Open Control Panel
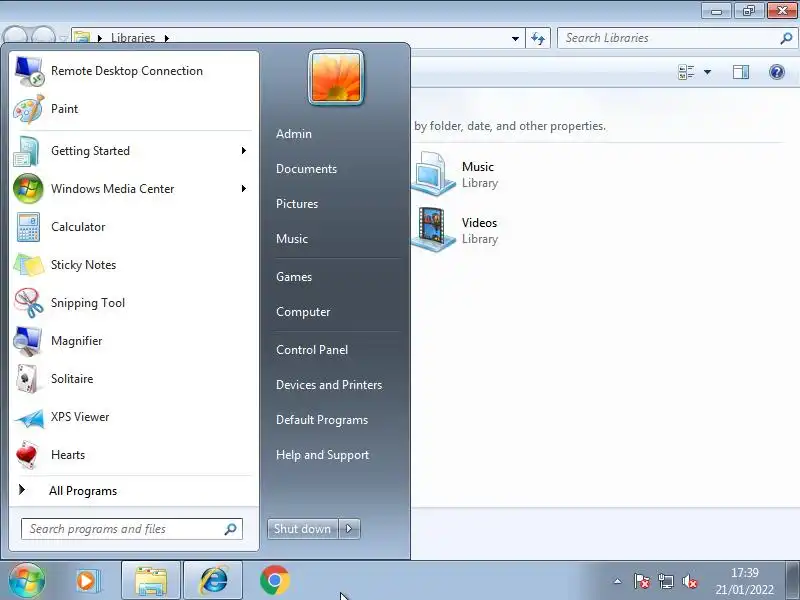The width and height of the screenshot is (800, 600). [312, 350]
